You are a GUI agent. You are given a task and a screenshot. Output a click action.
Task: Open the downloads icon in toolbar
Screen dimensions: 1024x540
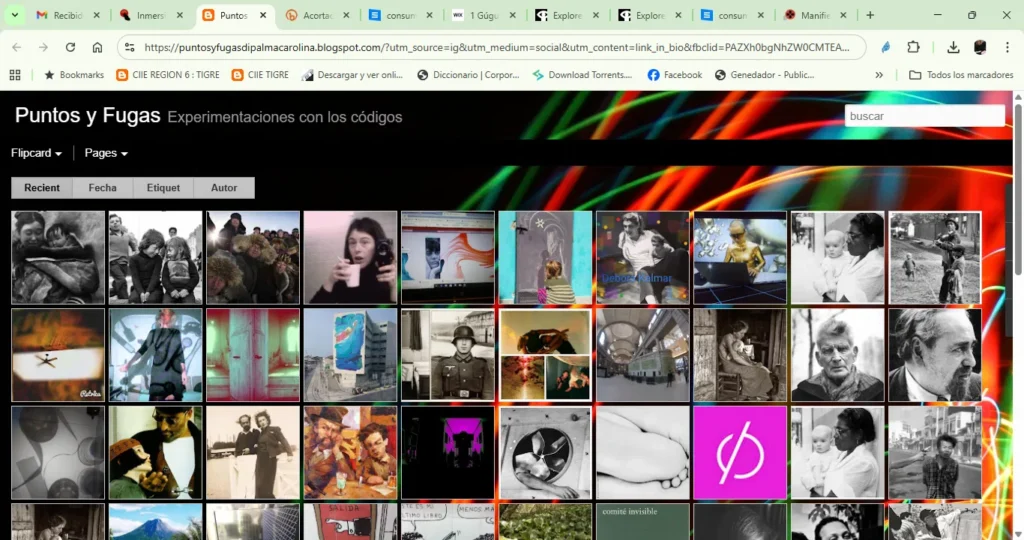pyautogui.click(x=952, y=47)
